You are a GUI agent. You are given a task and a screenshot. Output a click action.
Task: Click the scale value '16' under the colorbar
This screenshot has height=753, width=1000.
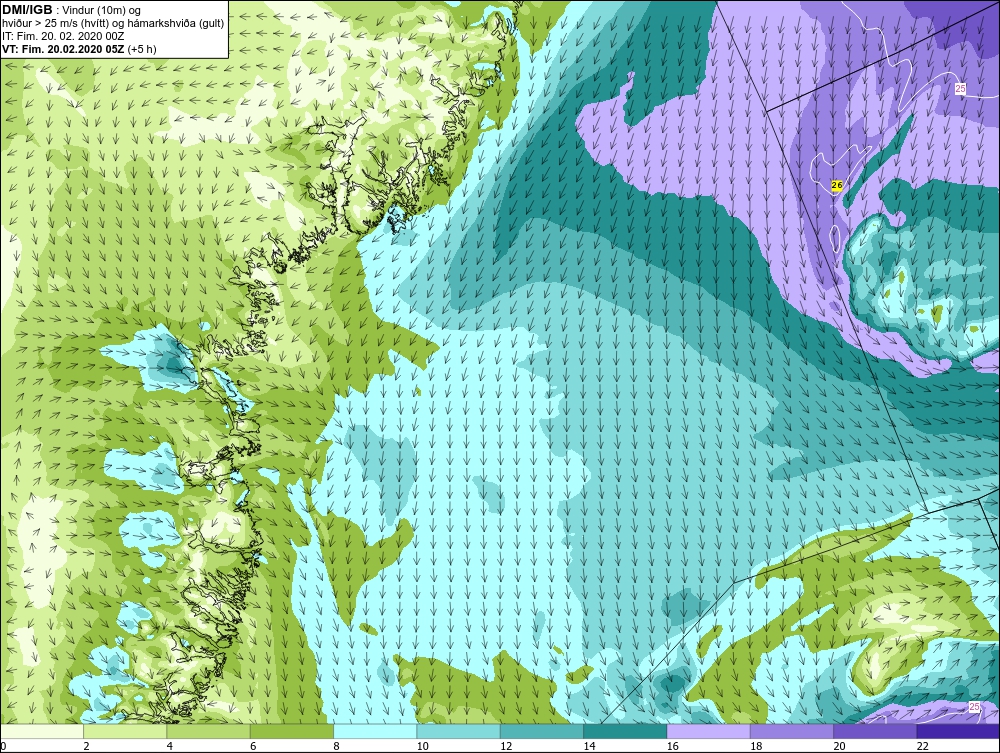click(673, 746)
